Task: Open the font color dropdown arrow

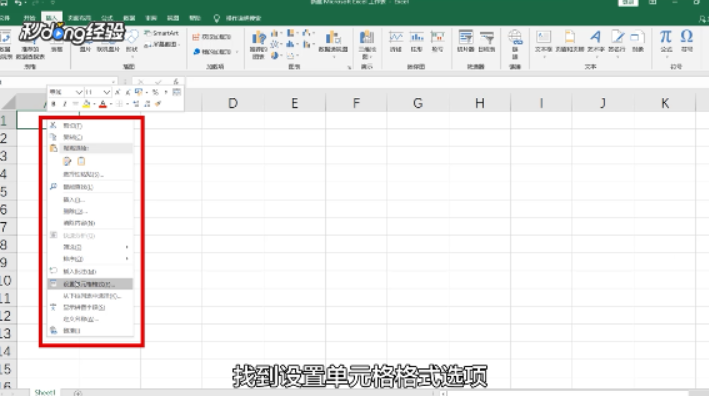Action: 111,104
